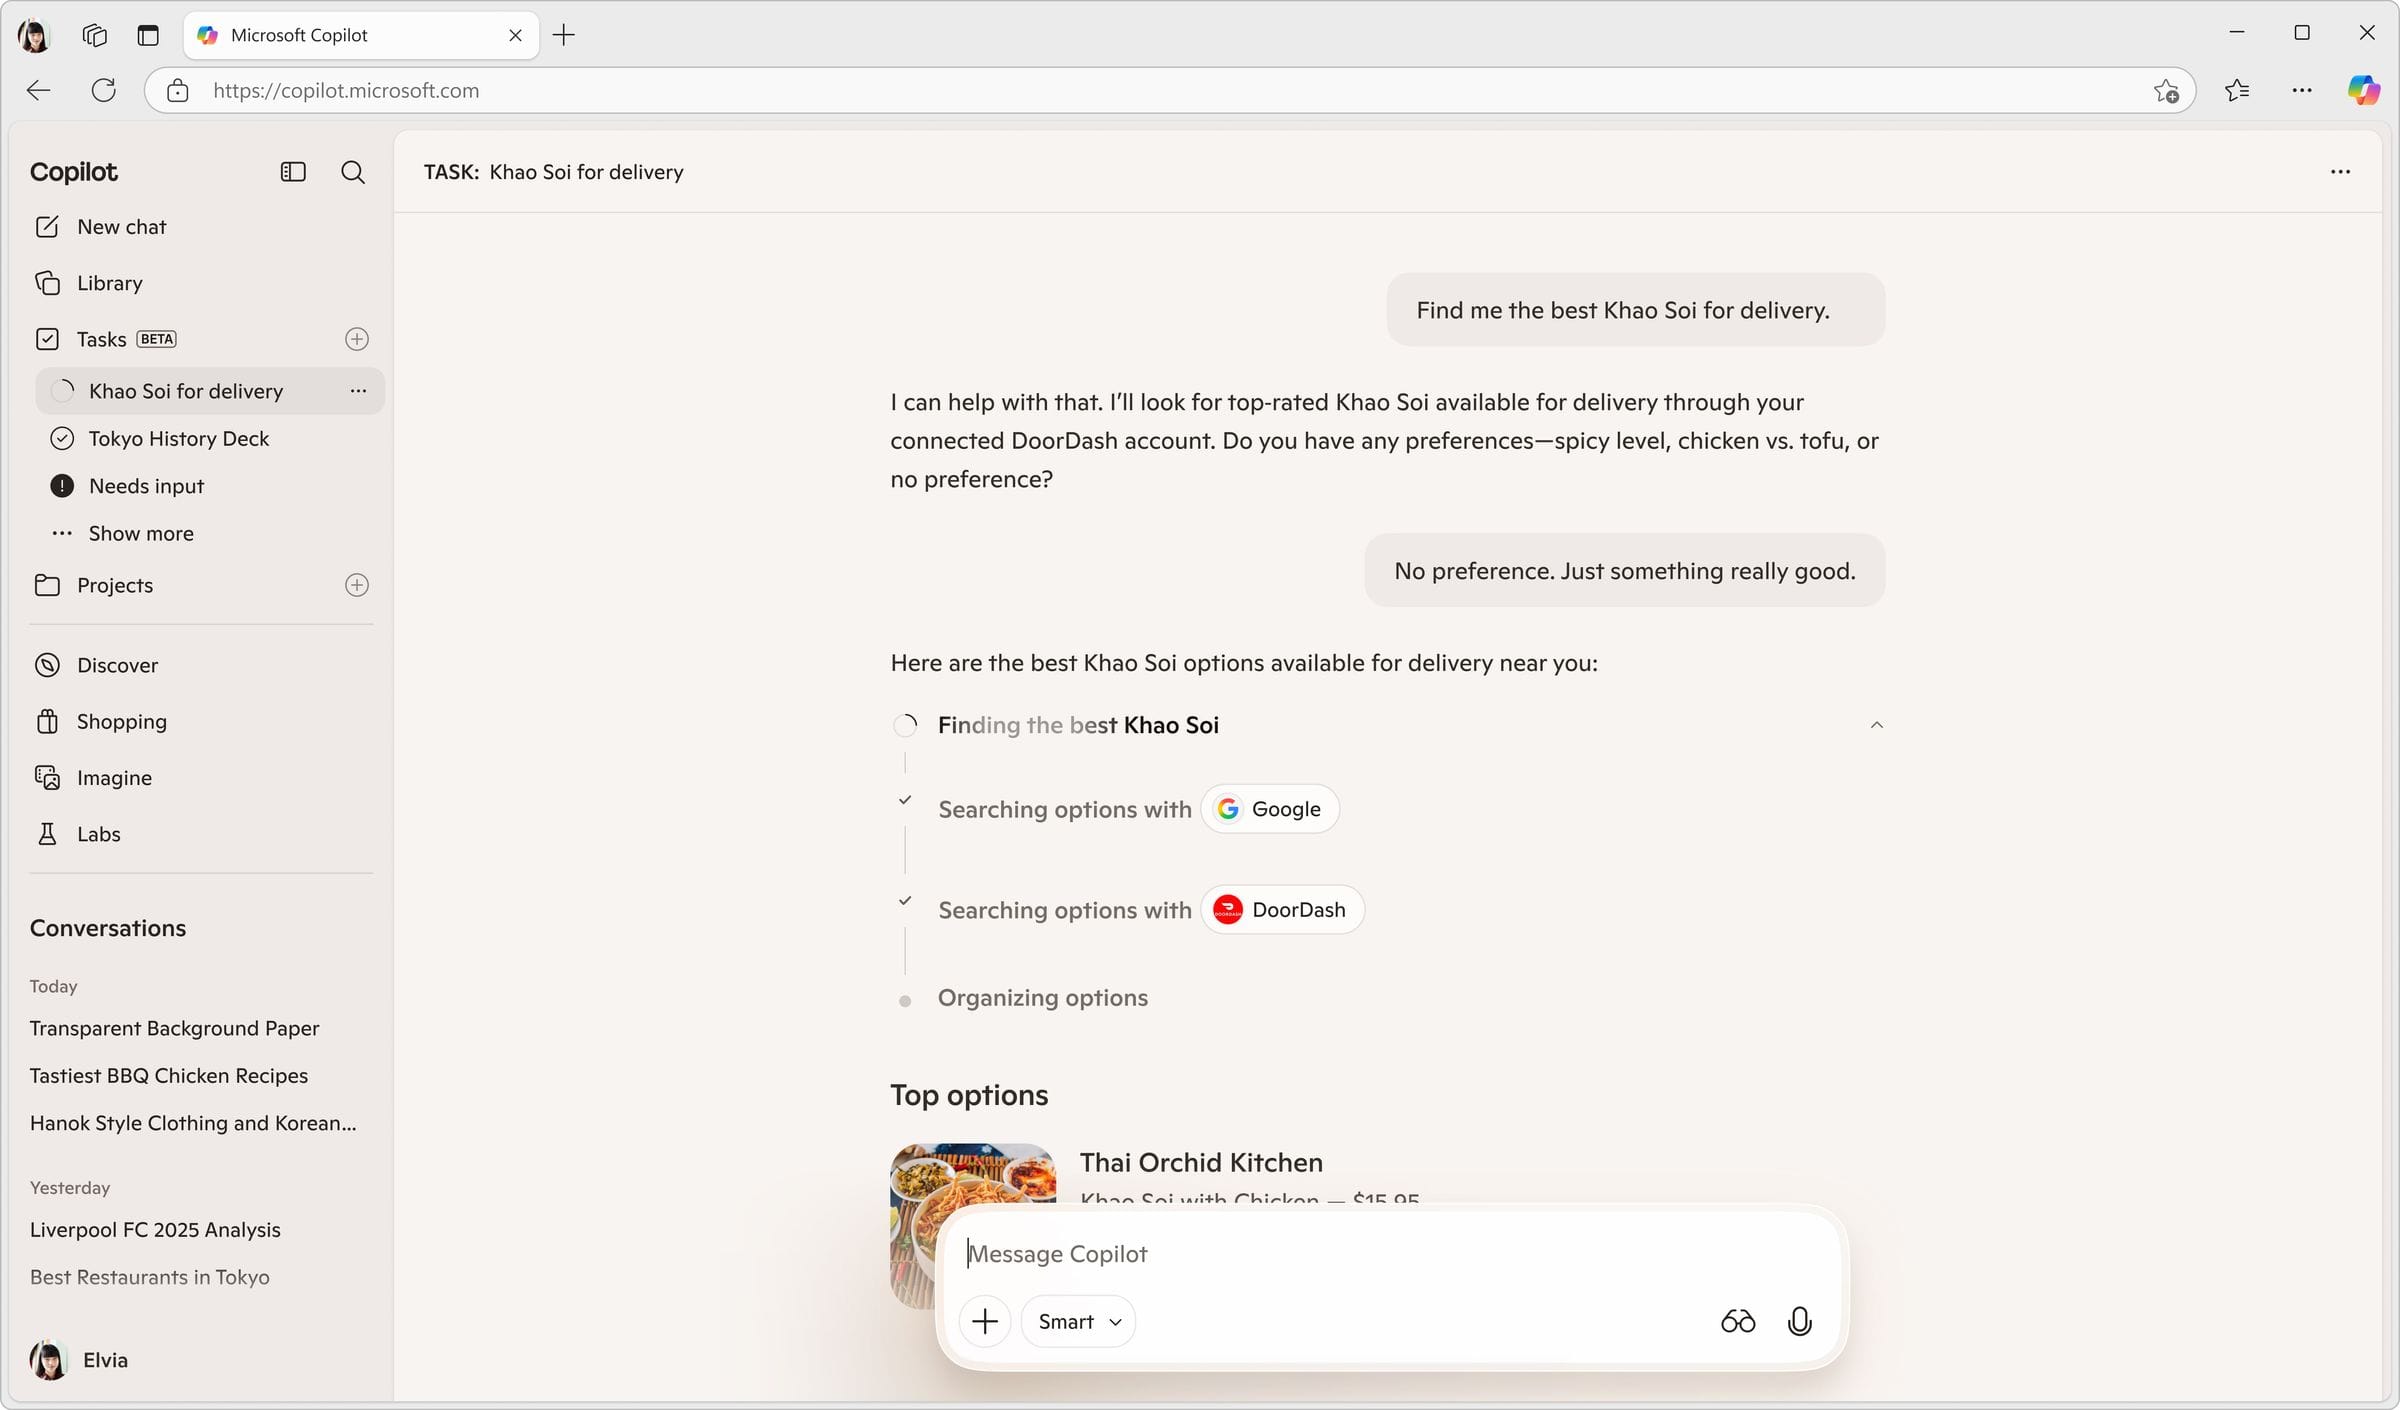
Task: Click the Google source chip
Action: click(x=1269, y=809)
